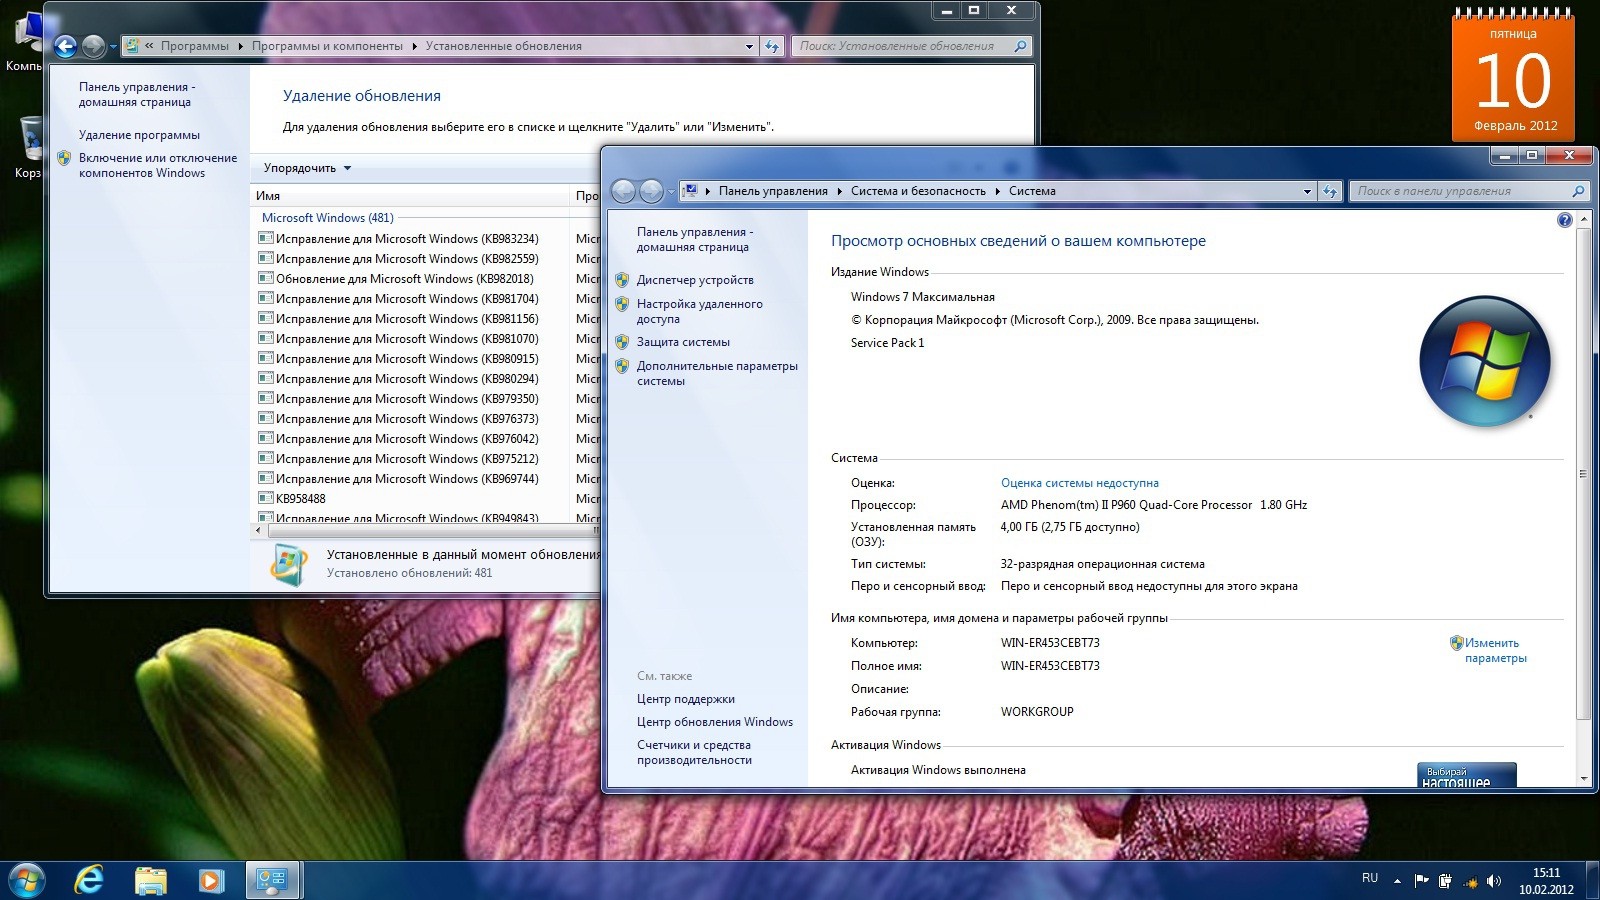
Task: Click shield icon beside 'Дополнительные параметры системы'
Action: pos(622,366)
